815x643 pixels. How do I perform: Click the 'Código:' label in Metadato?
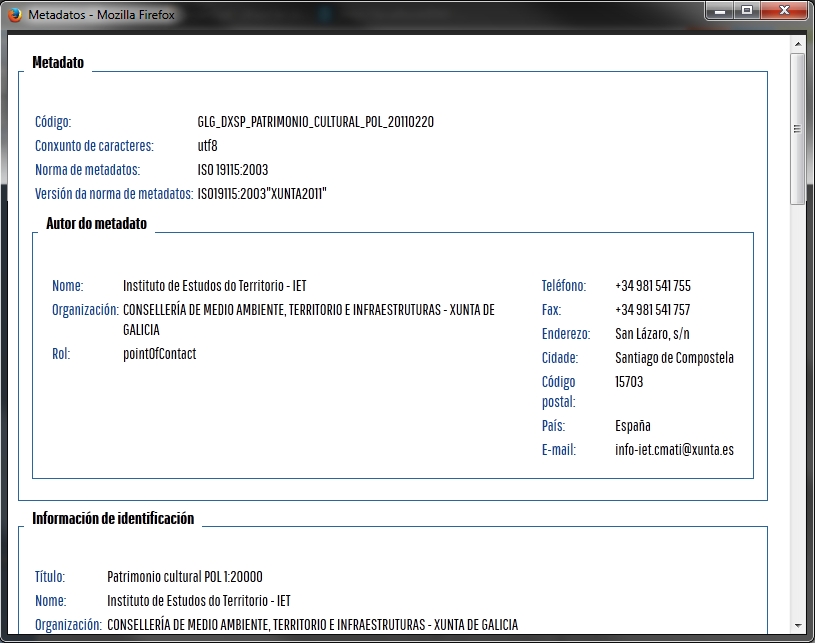53,122
